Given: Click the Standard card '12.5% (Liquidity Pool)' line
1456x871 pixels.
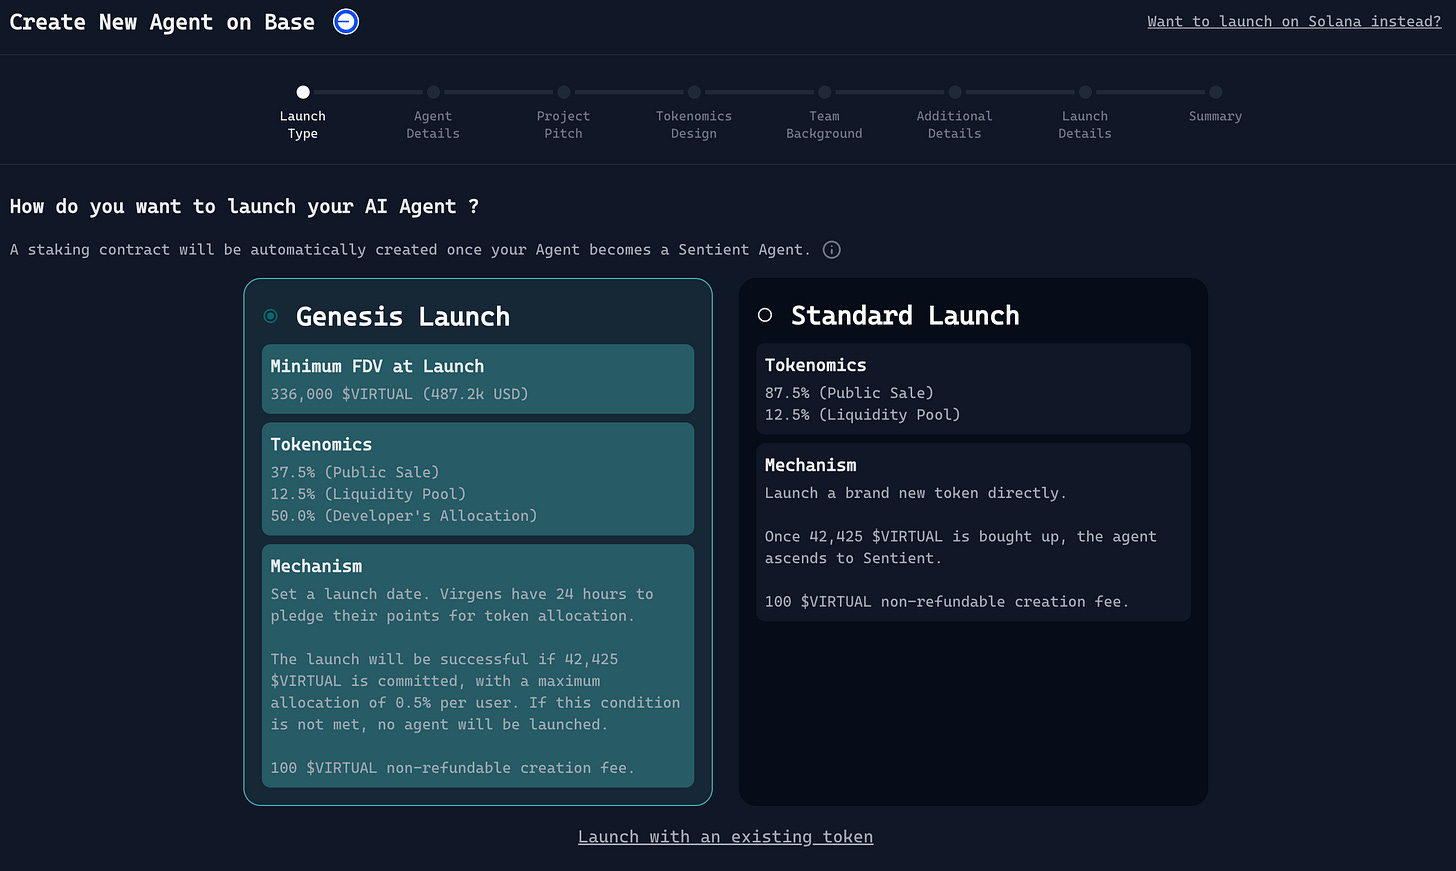Looking at the screenshot, I should [x=862, y=415].
